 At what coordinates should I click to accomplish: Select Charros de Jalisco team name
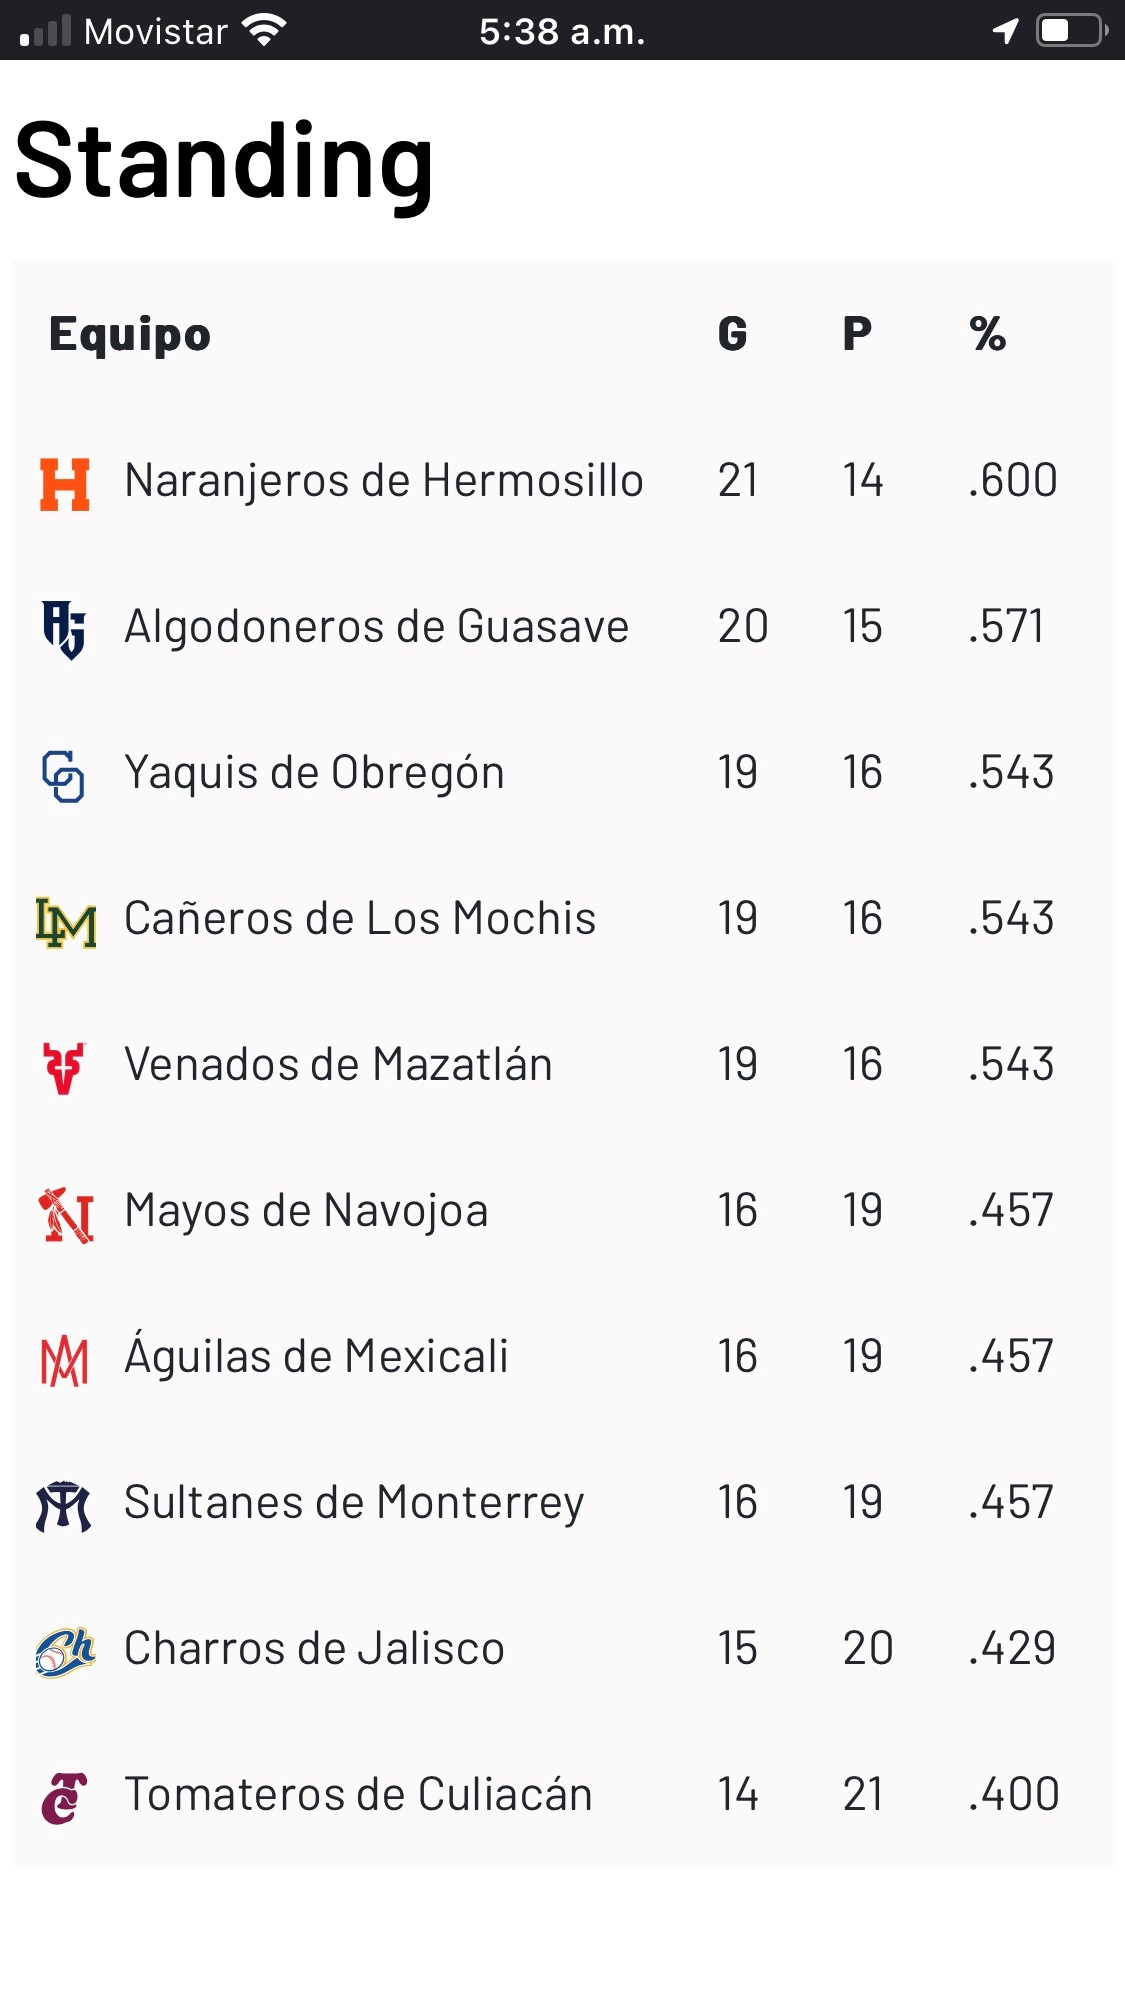coord(314,1649)
